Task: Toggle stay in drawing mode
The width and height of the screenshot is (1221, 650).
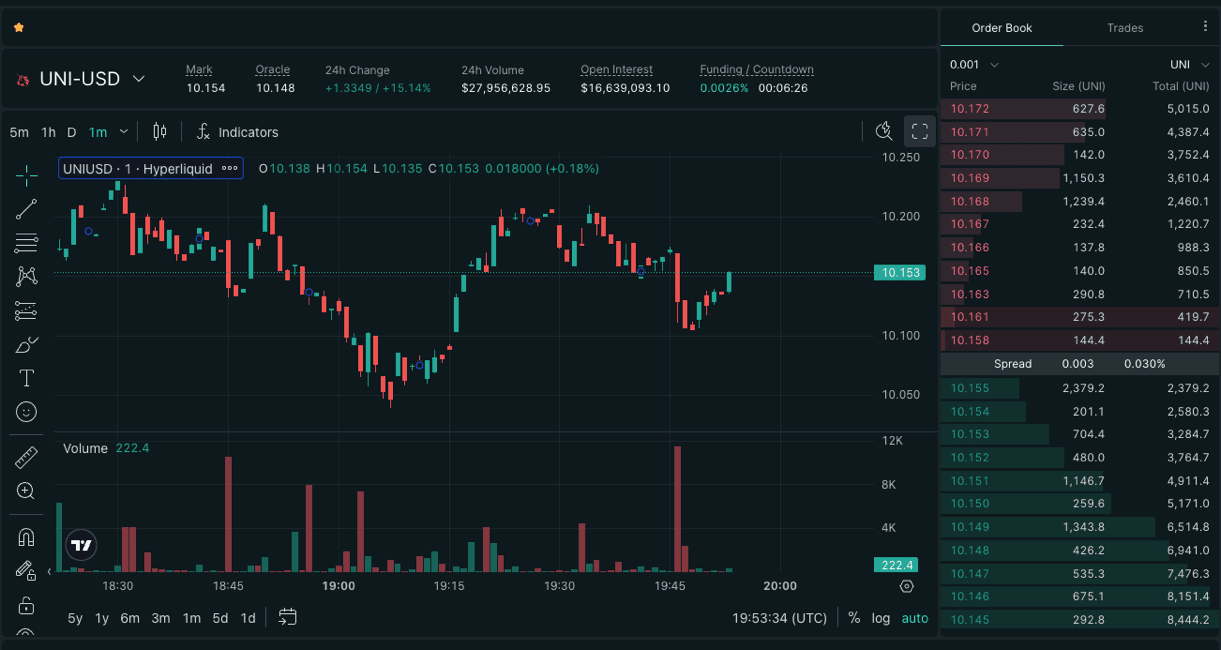Action: click(27, 571)
